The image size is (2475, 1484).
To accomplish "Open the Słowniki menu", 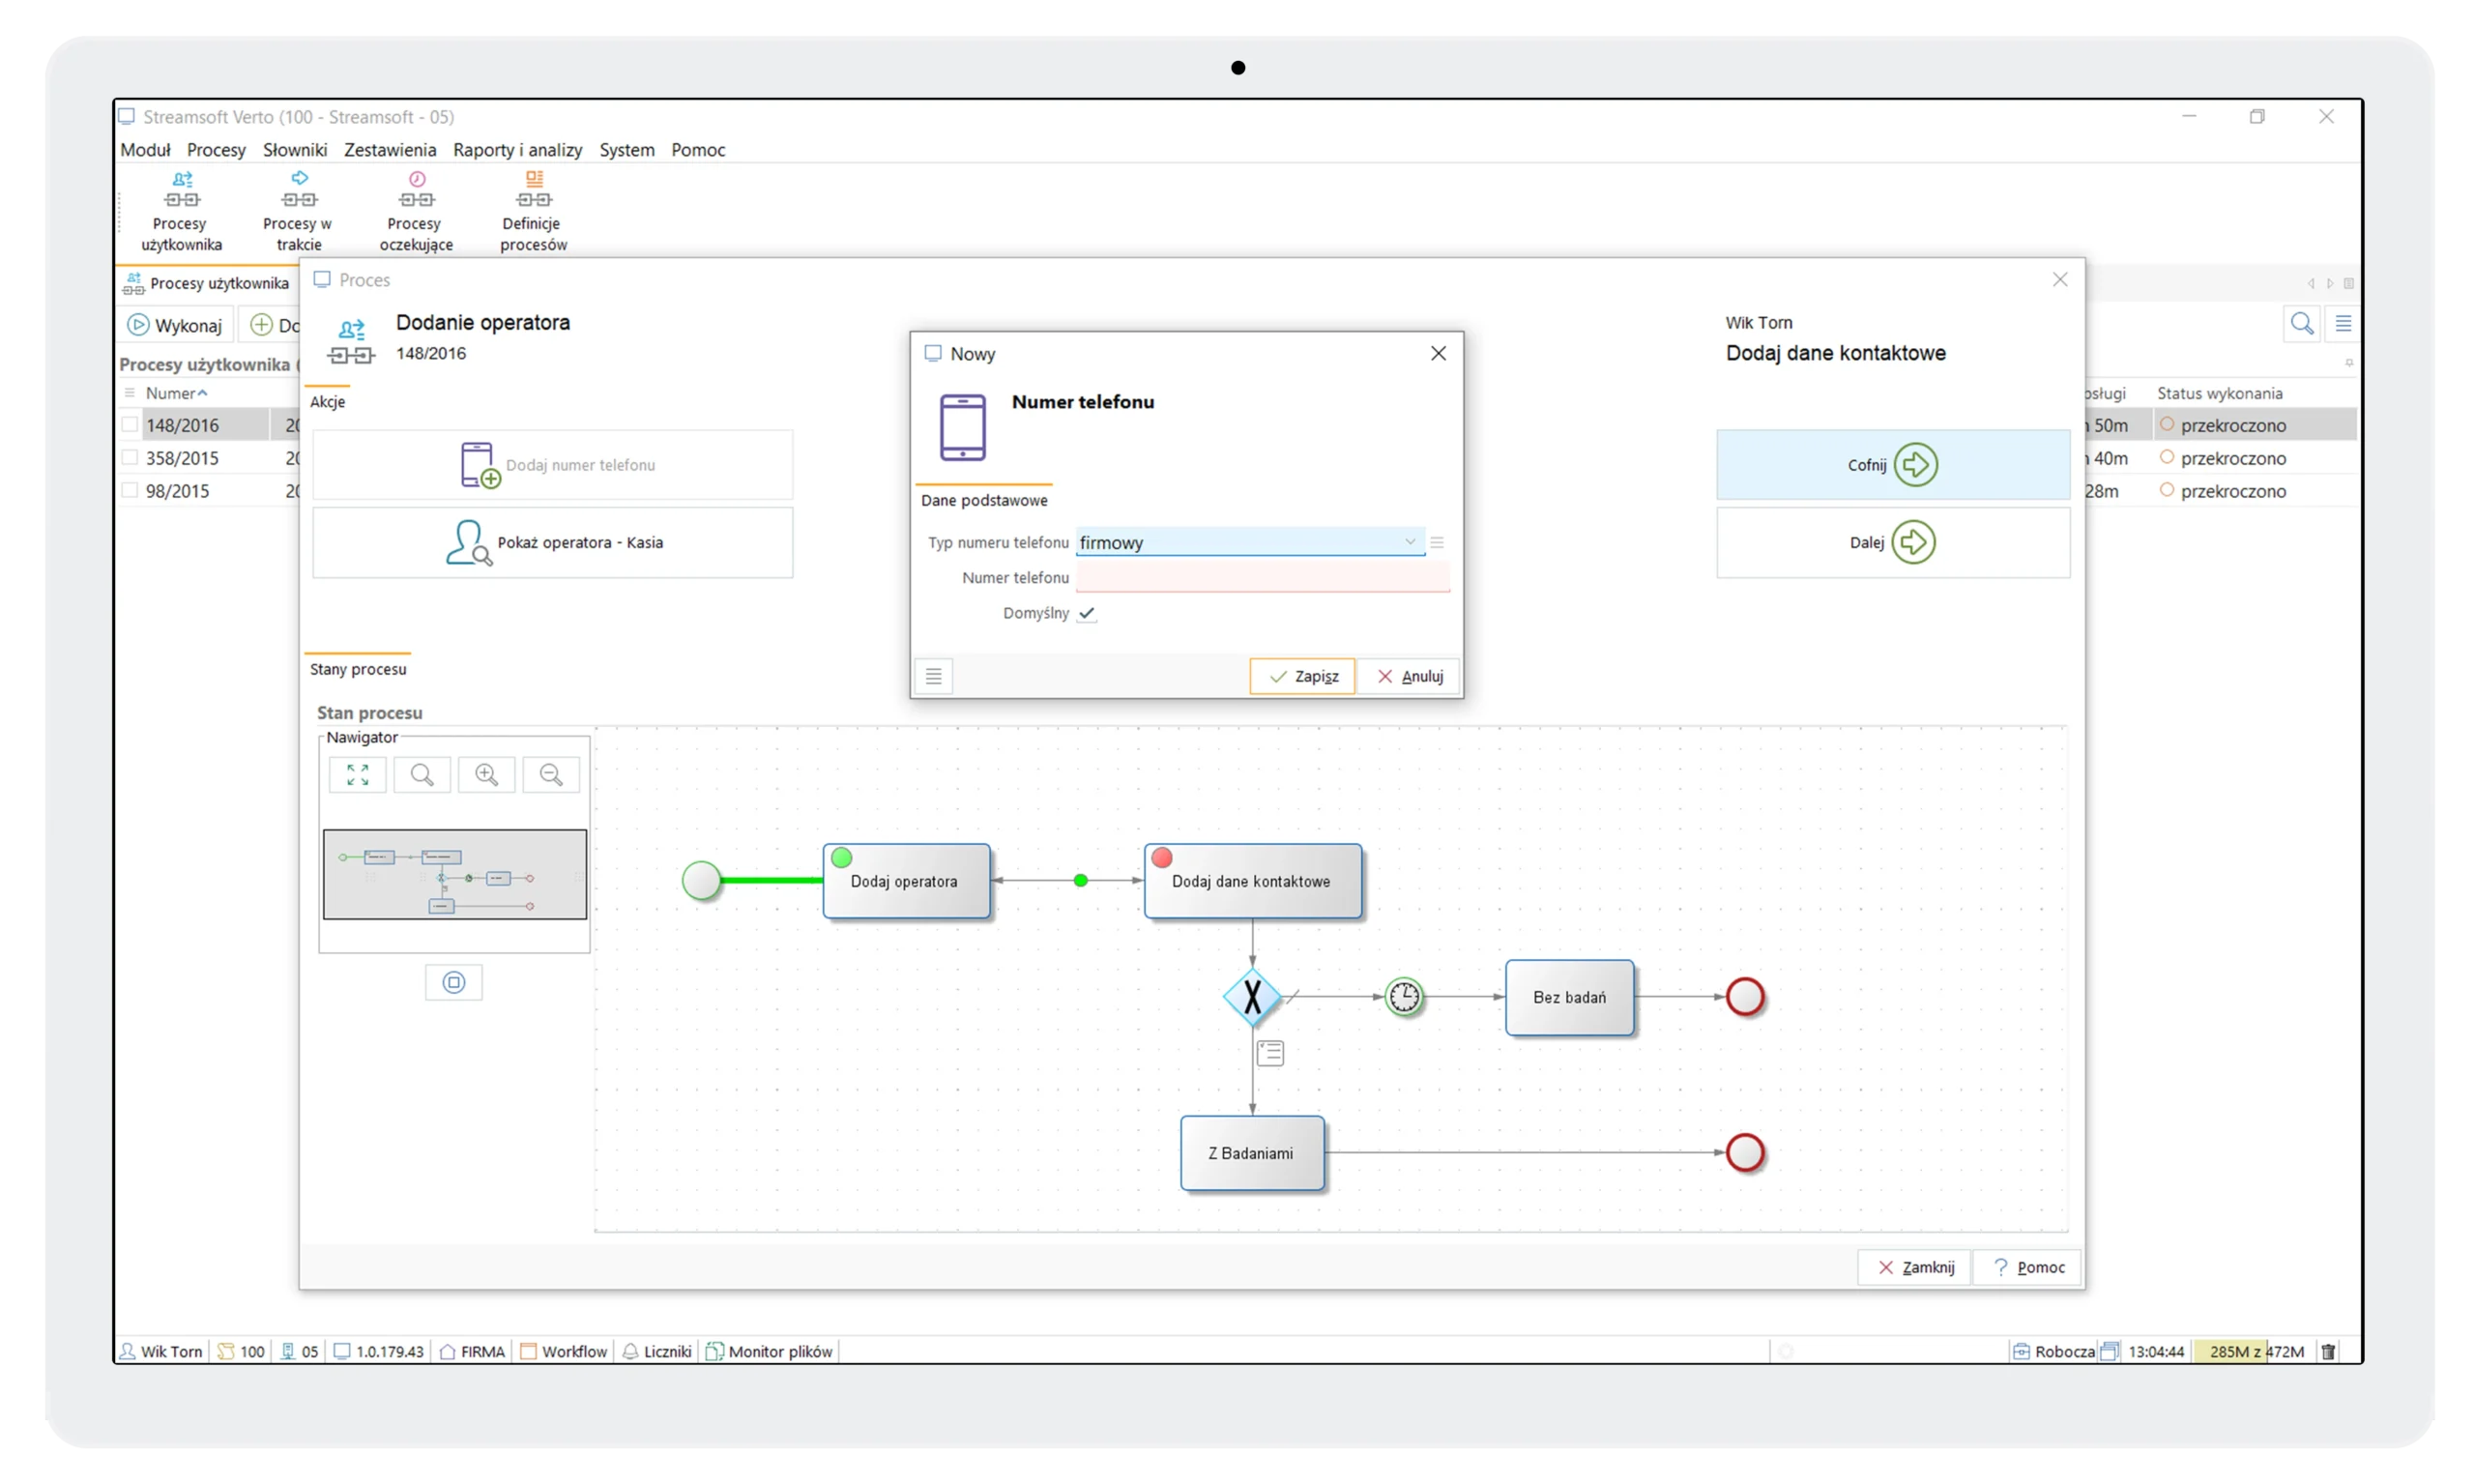I will tap(294, 150).
